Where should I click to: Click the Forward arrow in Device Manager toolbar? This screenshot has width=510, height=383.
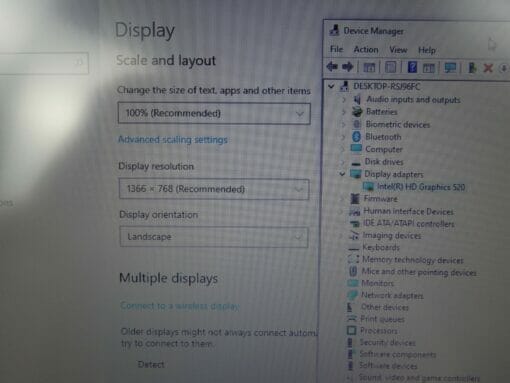point(348,67)
